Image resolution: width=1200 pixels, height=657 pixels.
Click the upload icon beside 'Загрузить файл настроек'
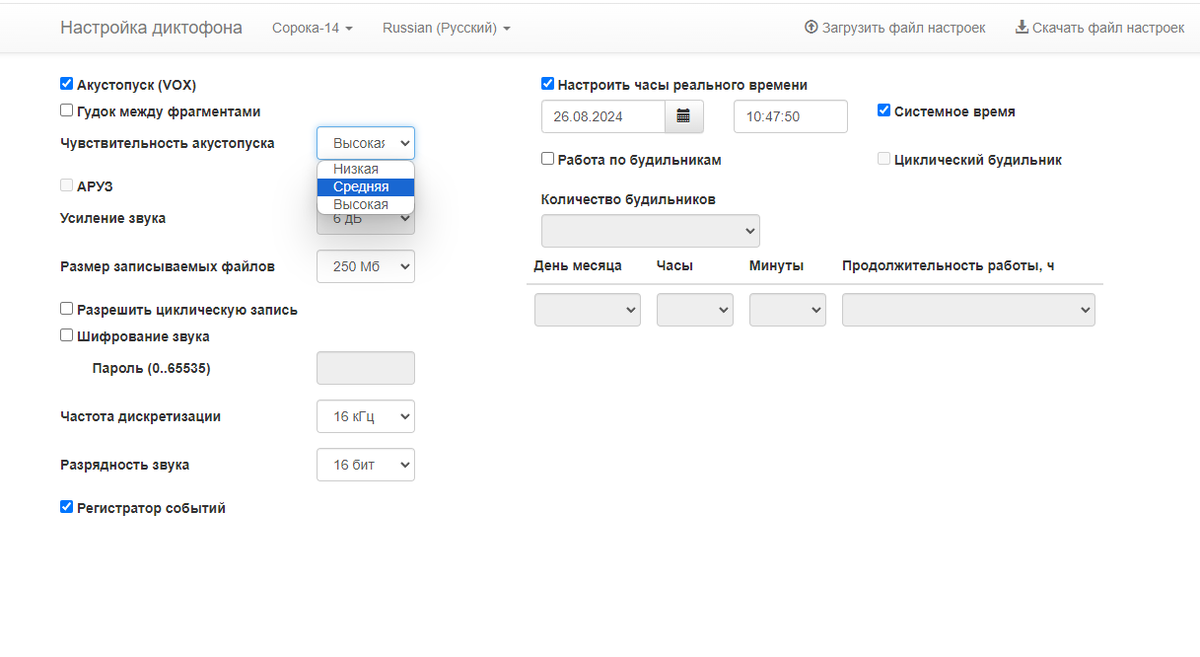pos(810,27)
